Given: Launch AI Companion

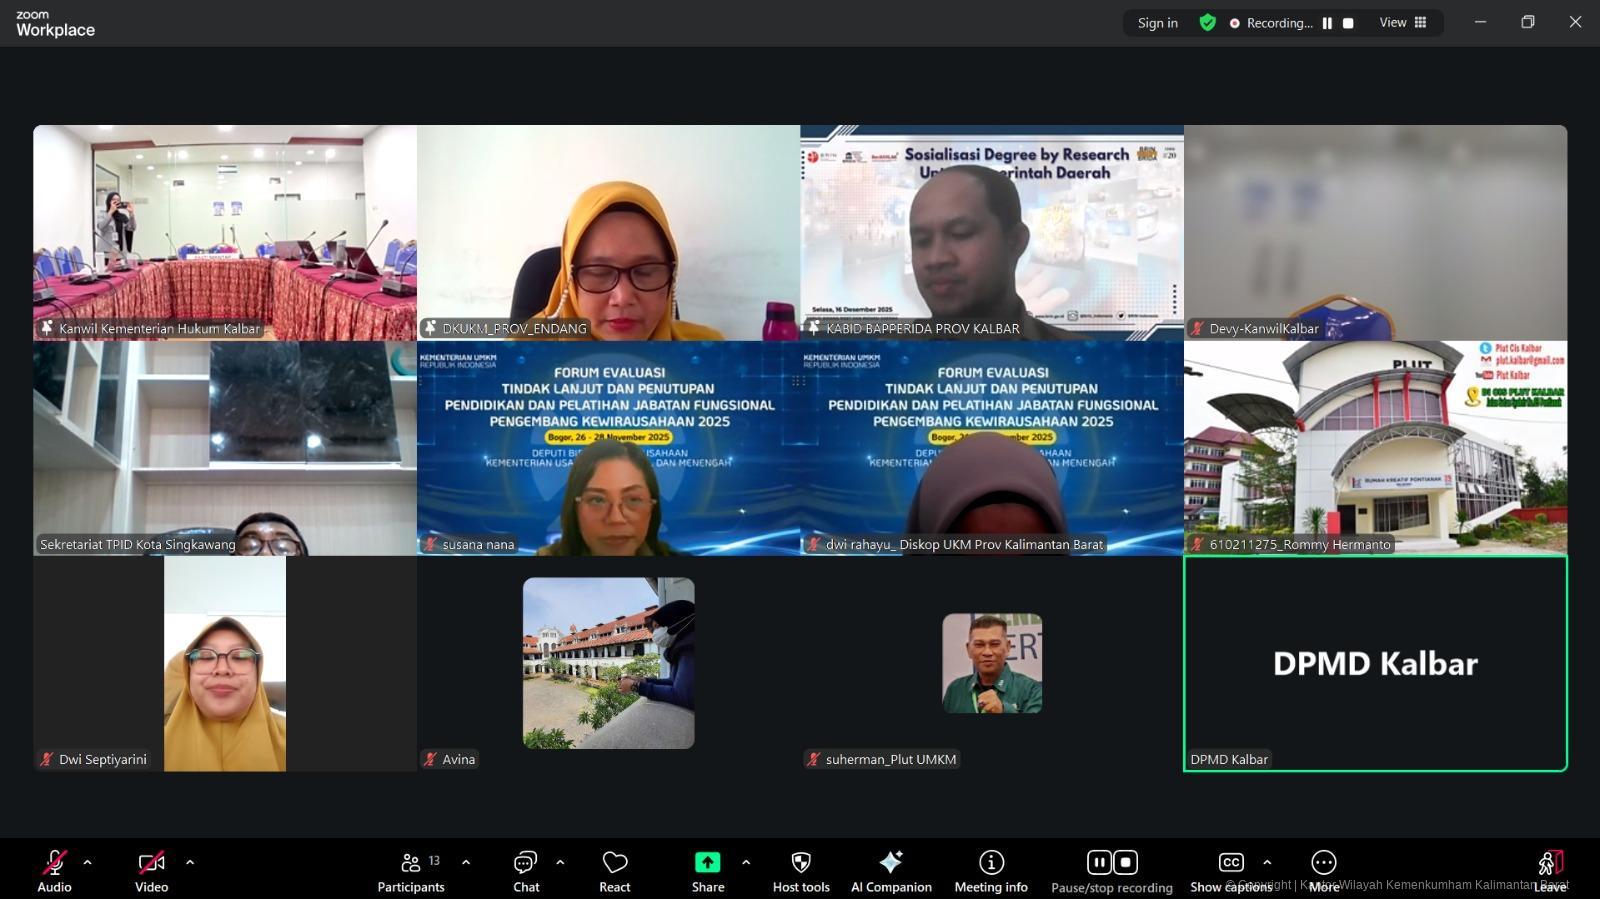Looking at the screenshot, I should (891, 869).
